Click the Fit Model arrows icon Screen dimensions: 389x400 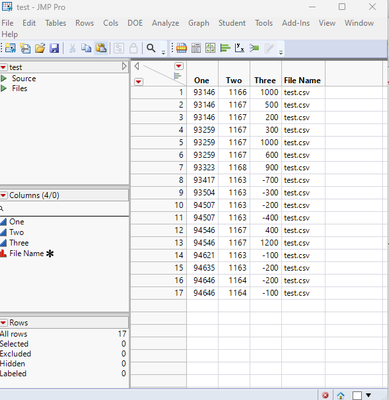tap(254, 49)
